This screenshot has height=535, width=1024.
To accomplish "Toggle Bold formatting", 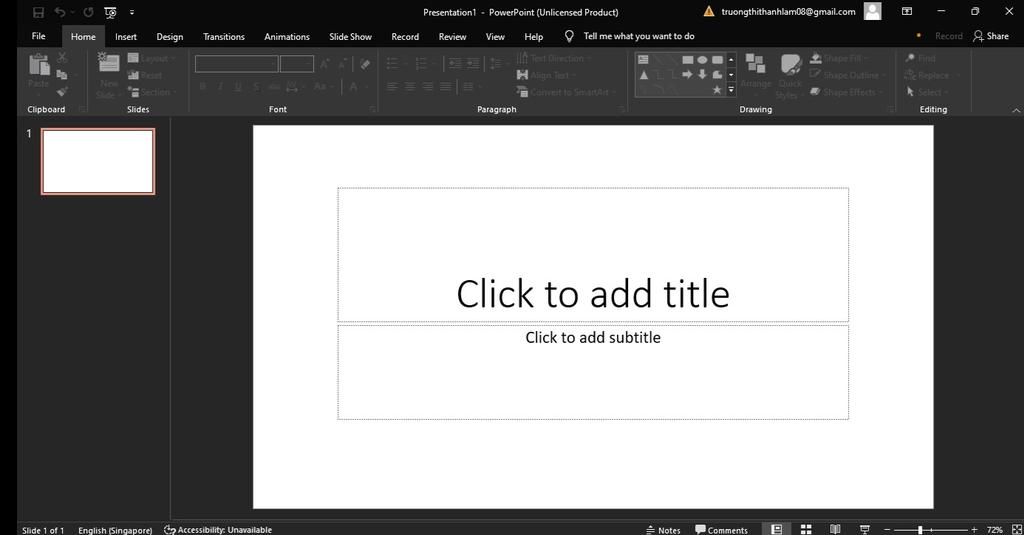I will coord(202,86).
